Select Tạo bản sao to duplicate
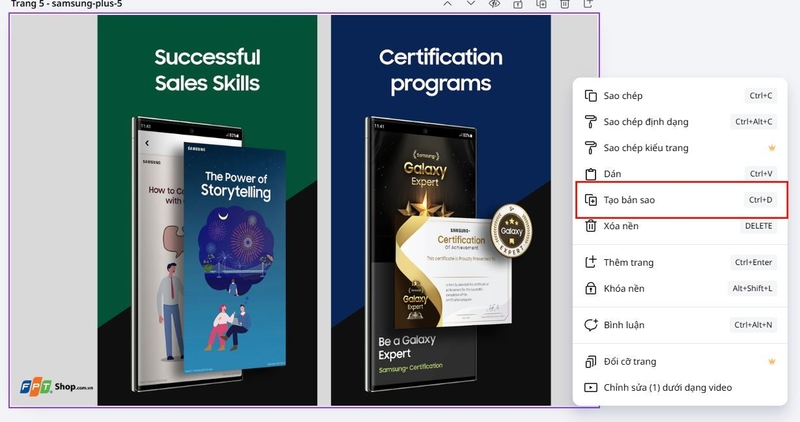The image size is (800, 422). click(x=680, y=200)
